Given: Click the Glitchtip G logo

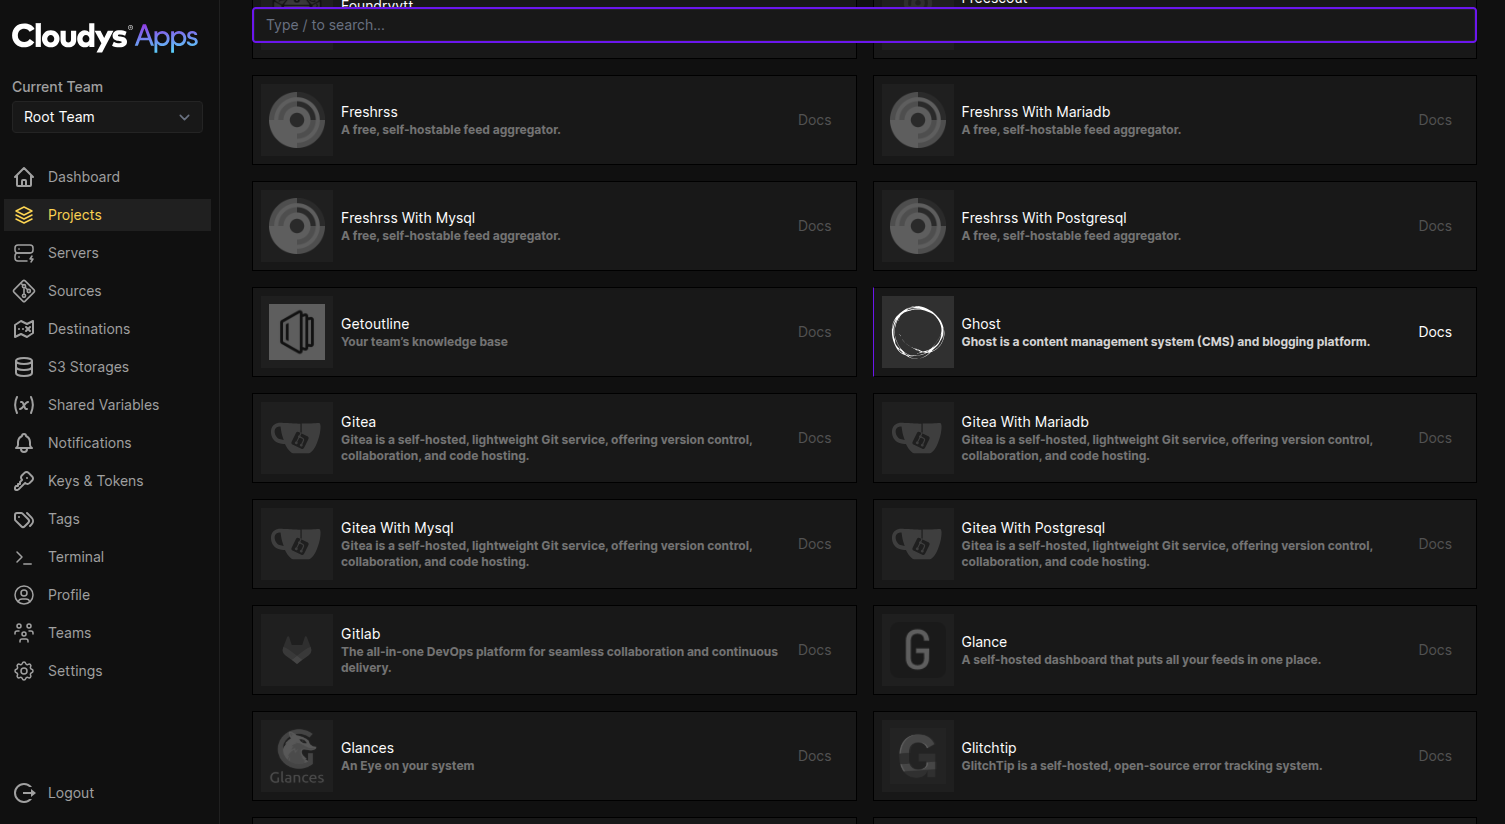Looking at the screenshot, I should (x=918, y=756).
